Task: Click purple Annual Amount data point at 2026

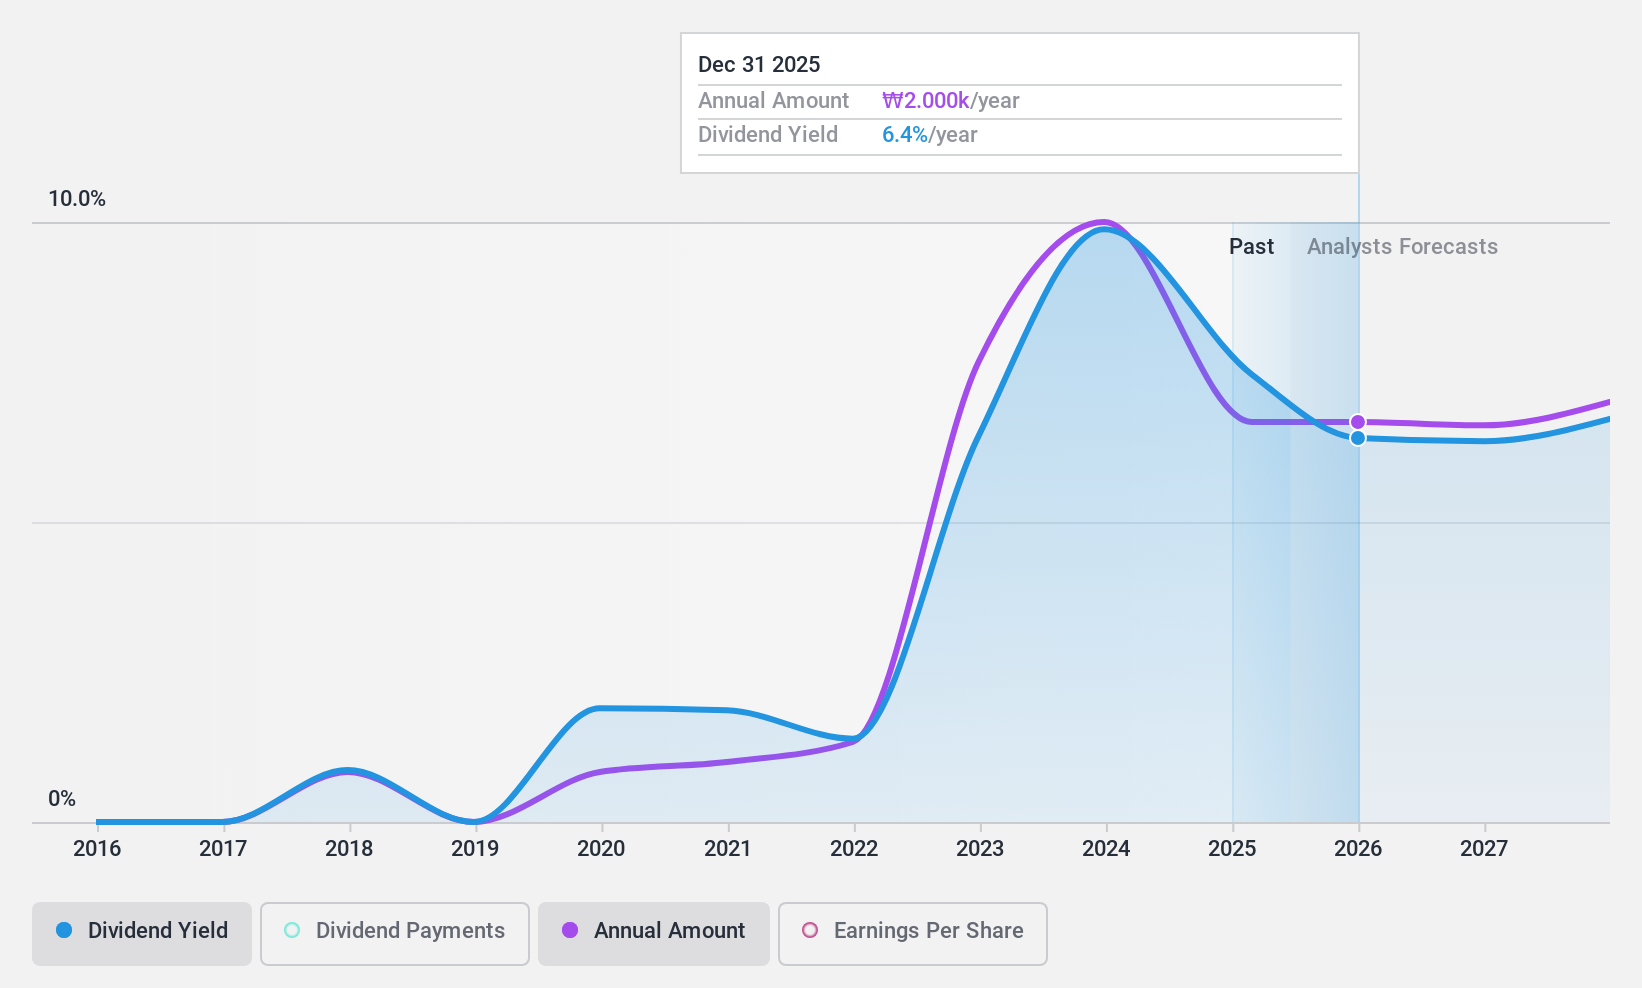Action: (x=1358, y=422)
